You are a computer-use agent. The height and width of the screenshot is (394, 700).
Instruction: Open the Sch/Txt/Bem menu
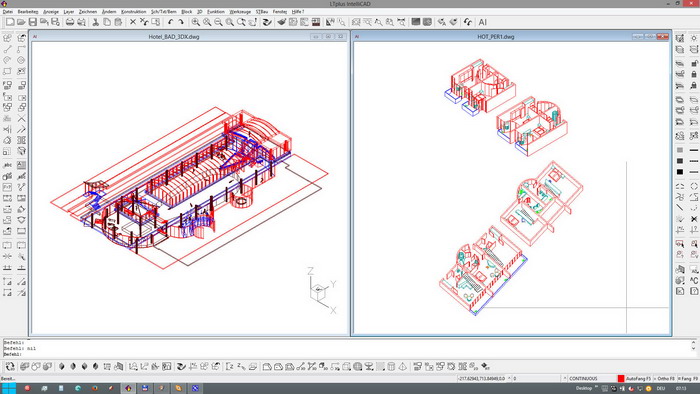click(163, 12)
